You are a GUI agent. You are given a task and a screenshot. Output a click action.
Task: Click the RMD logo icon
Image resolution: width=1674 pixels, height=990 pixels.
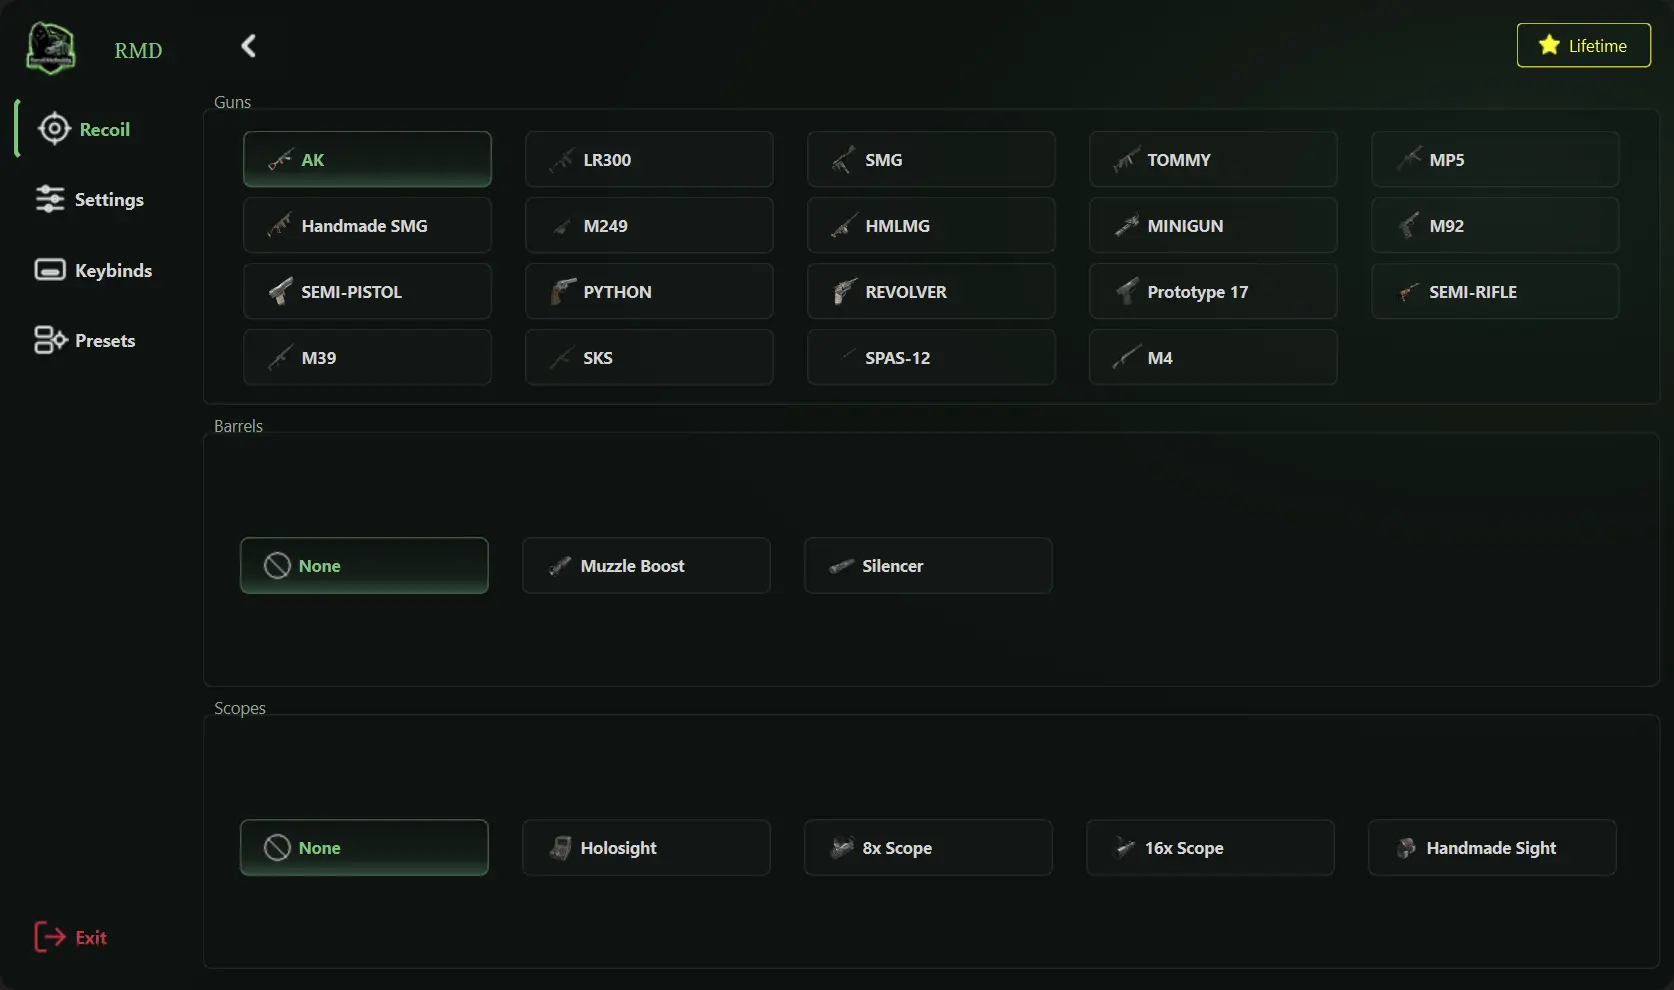coord(49,48)
